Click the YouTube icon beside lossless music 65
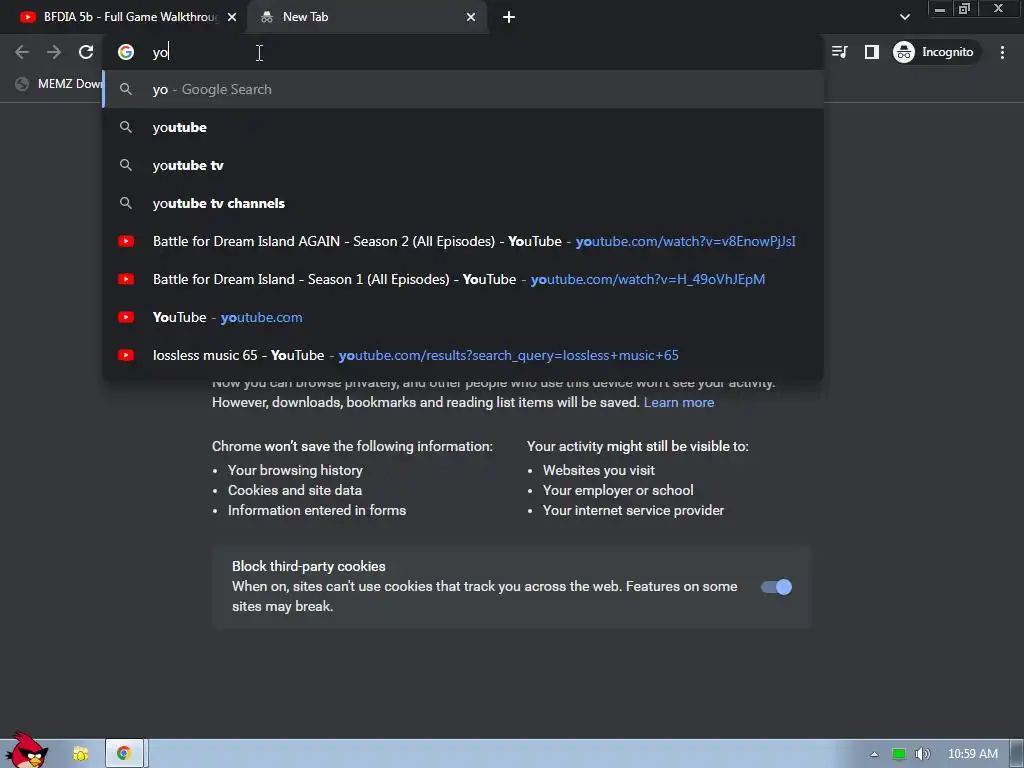 coord(126,355)
